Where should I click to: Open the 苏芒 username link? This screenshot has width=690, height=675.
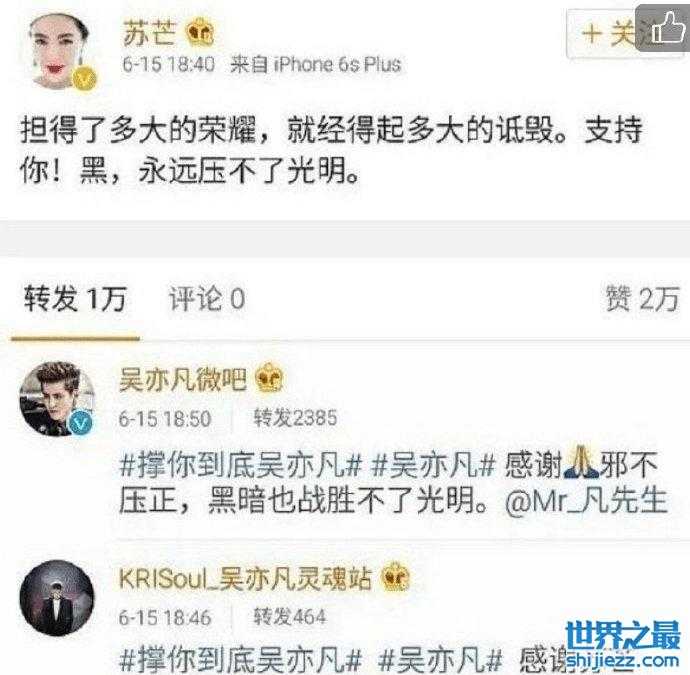(x=149, y=33)
